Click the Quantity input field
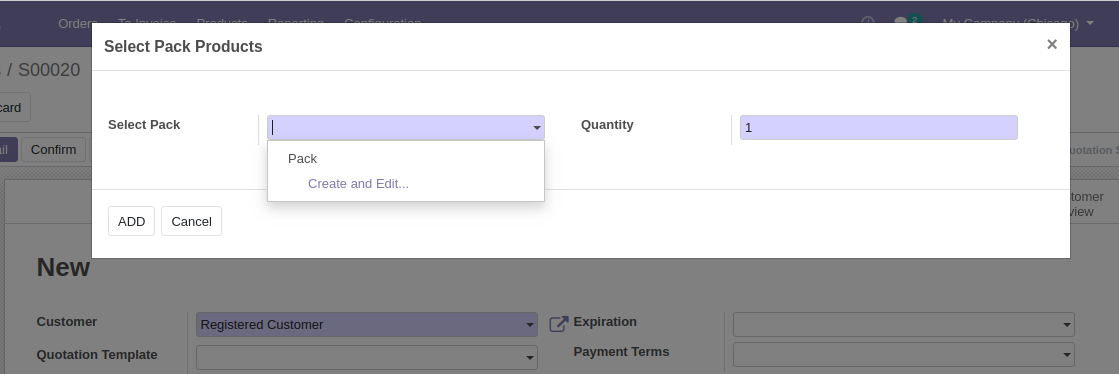The image size is (1119, 374). point(879,128)
